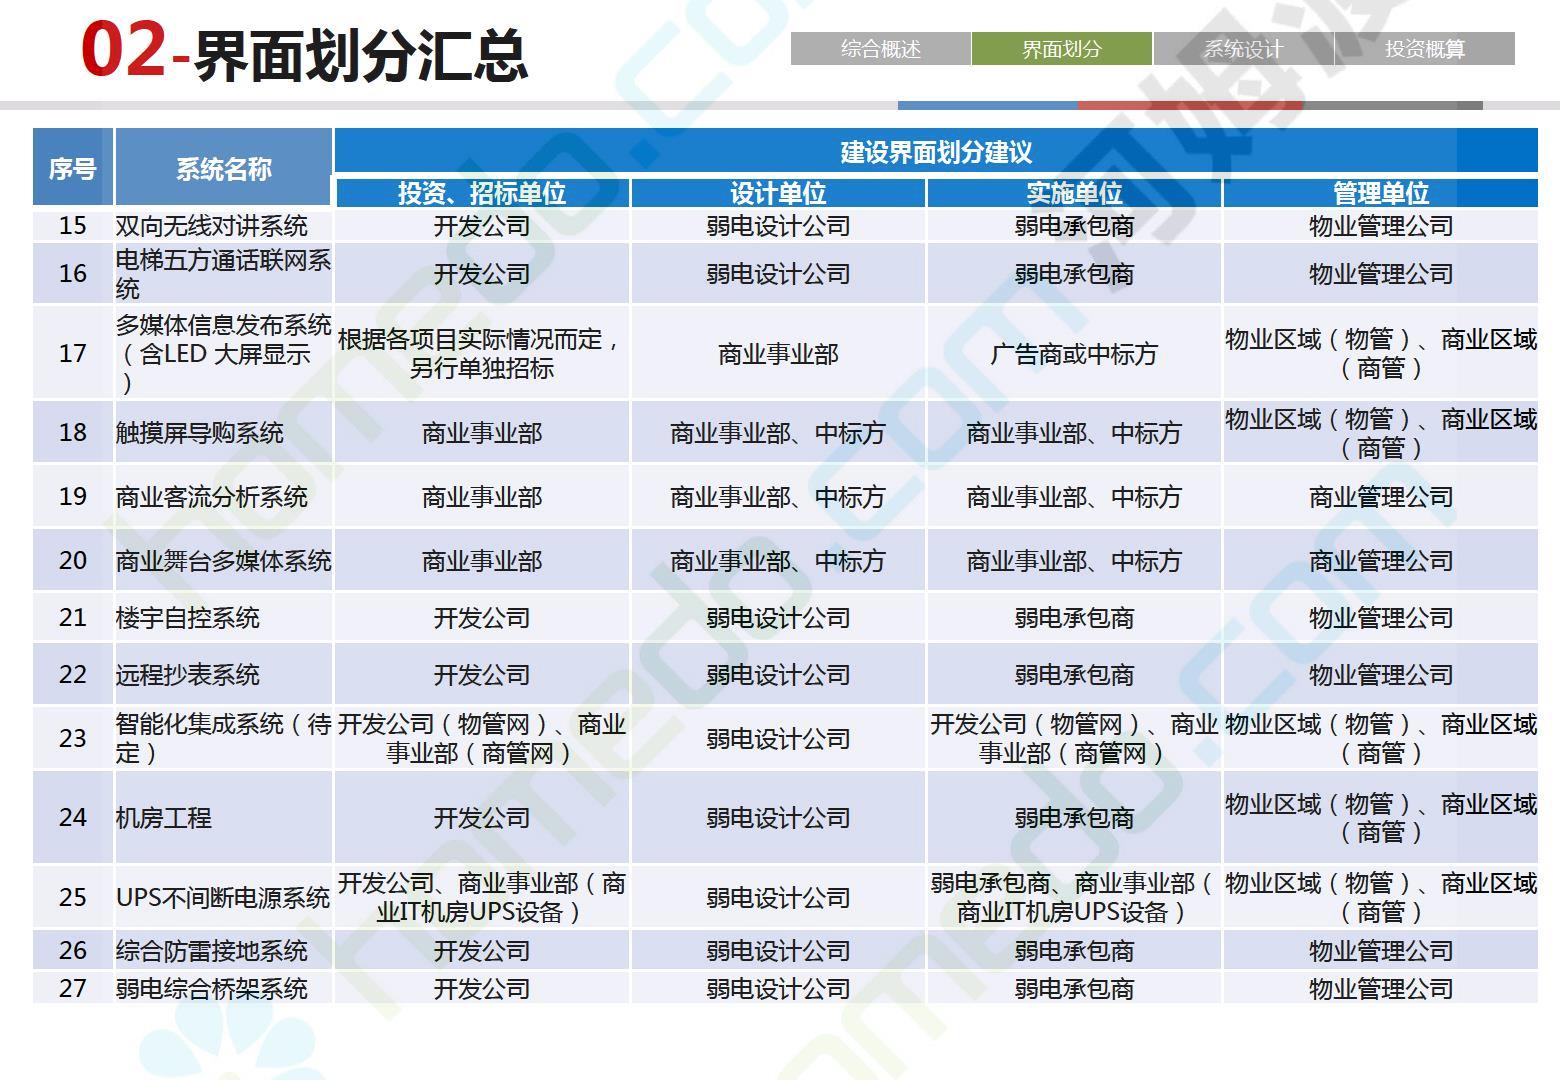The width and height of the screenshot is (1560, 1080).
Task: Click sequence number 17
Action: [73, 353]
